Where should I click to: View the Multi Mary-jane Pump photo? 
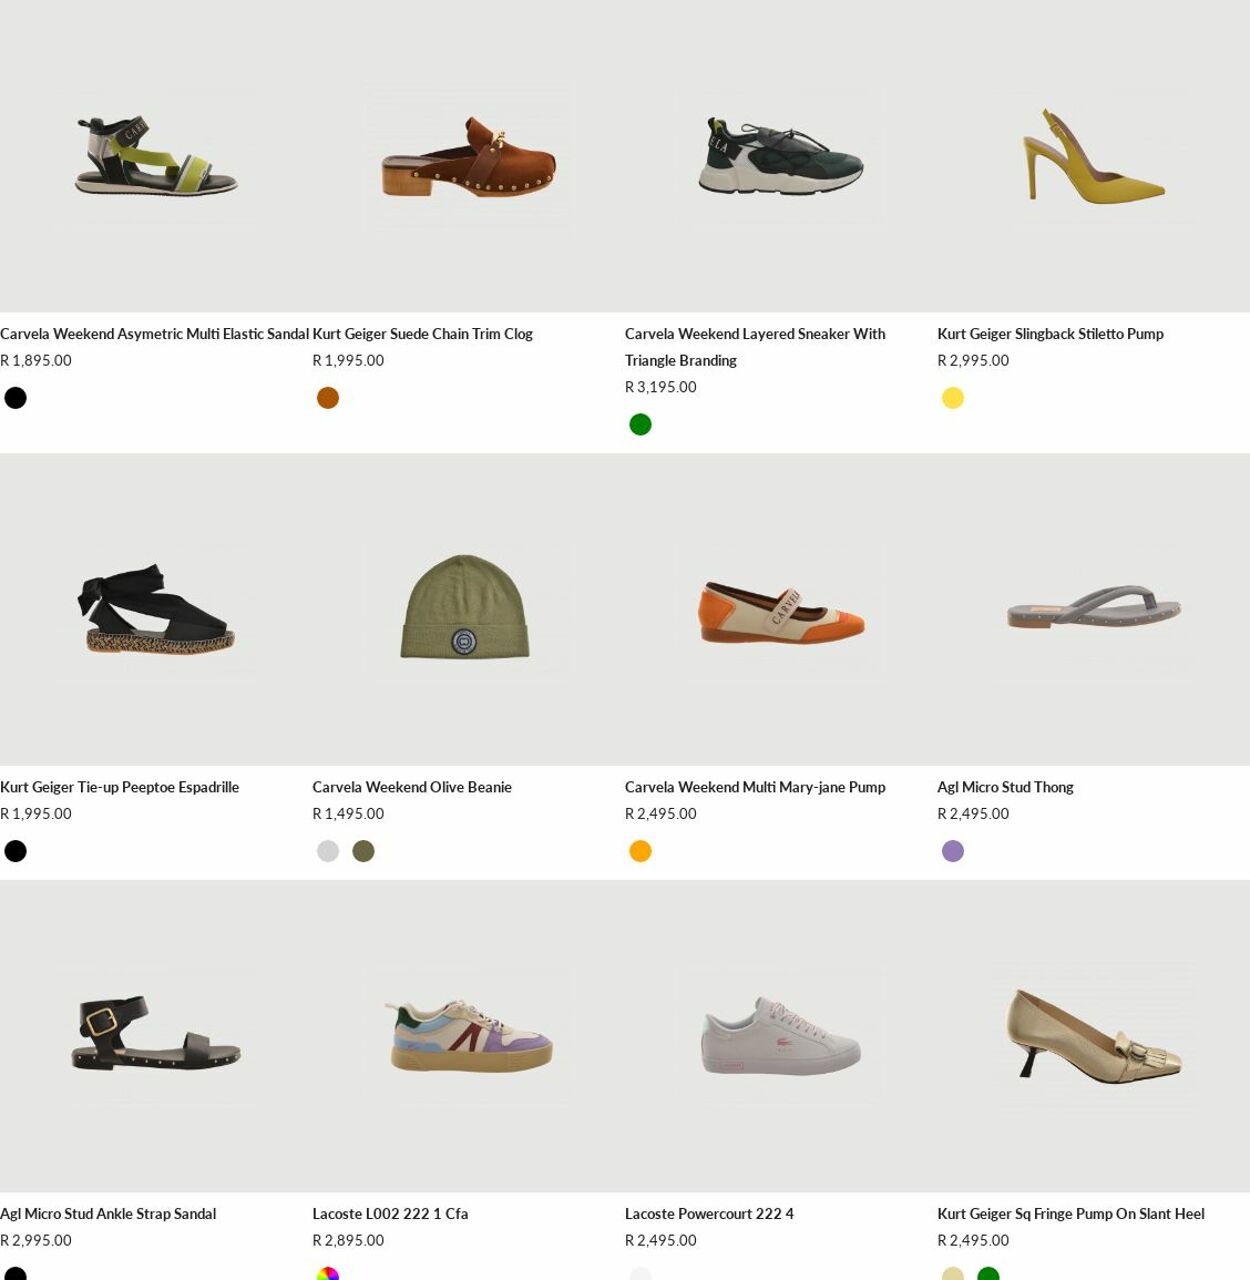(781, 610)
